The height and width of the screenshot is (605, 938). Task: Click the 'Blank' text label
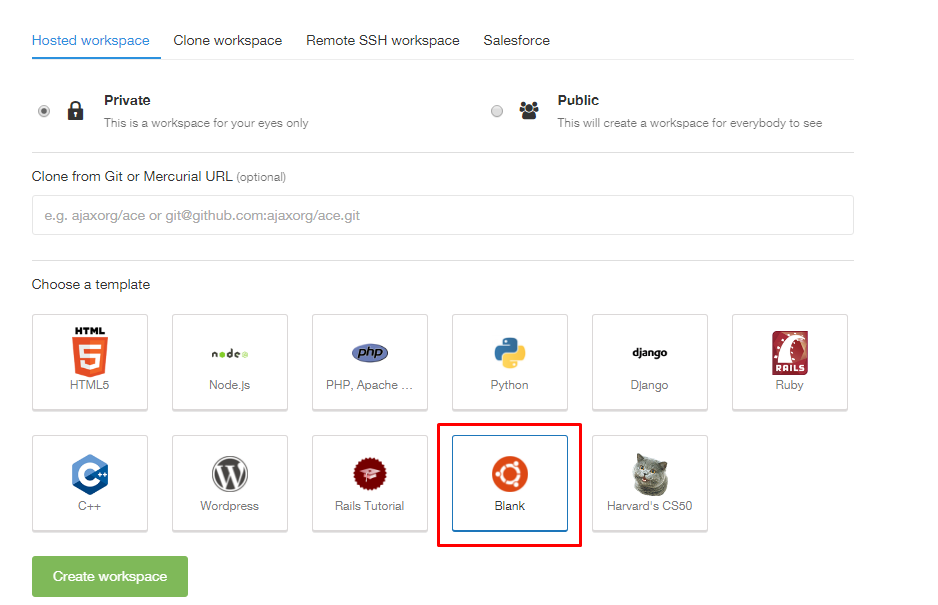tap(510, 506)
